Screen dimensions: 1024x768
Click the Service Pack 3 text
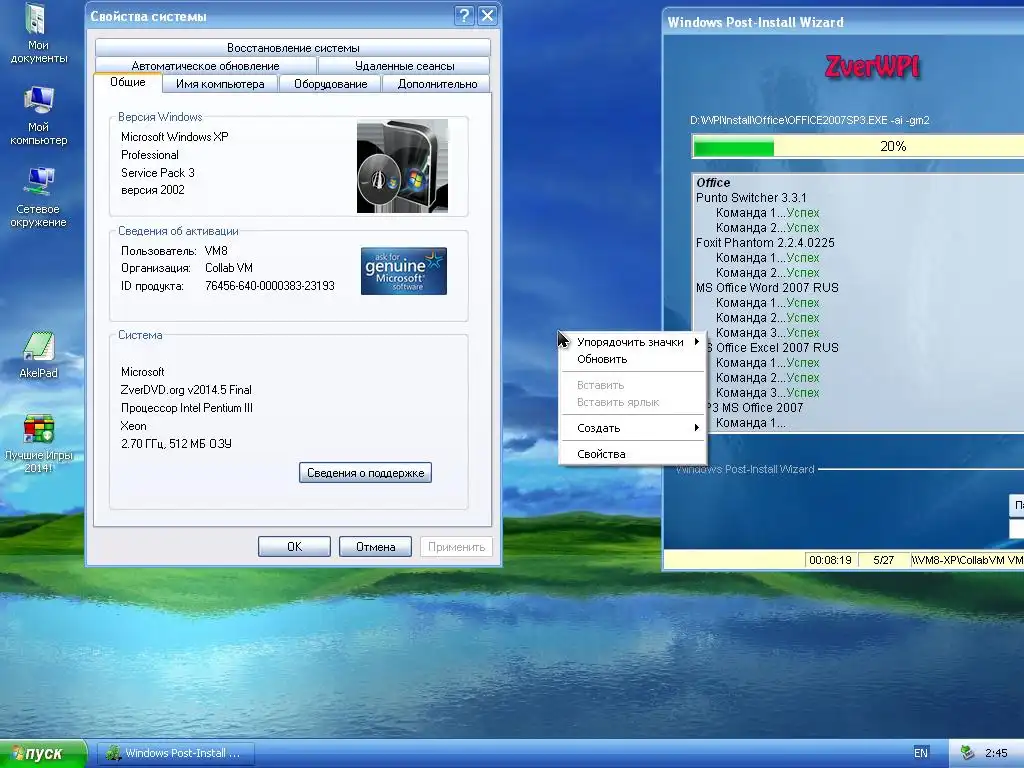click(x=157, y=173)
